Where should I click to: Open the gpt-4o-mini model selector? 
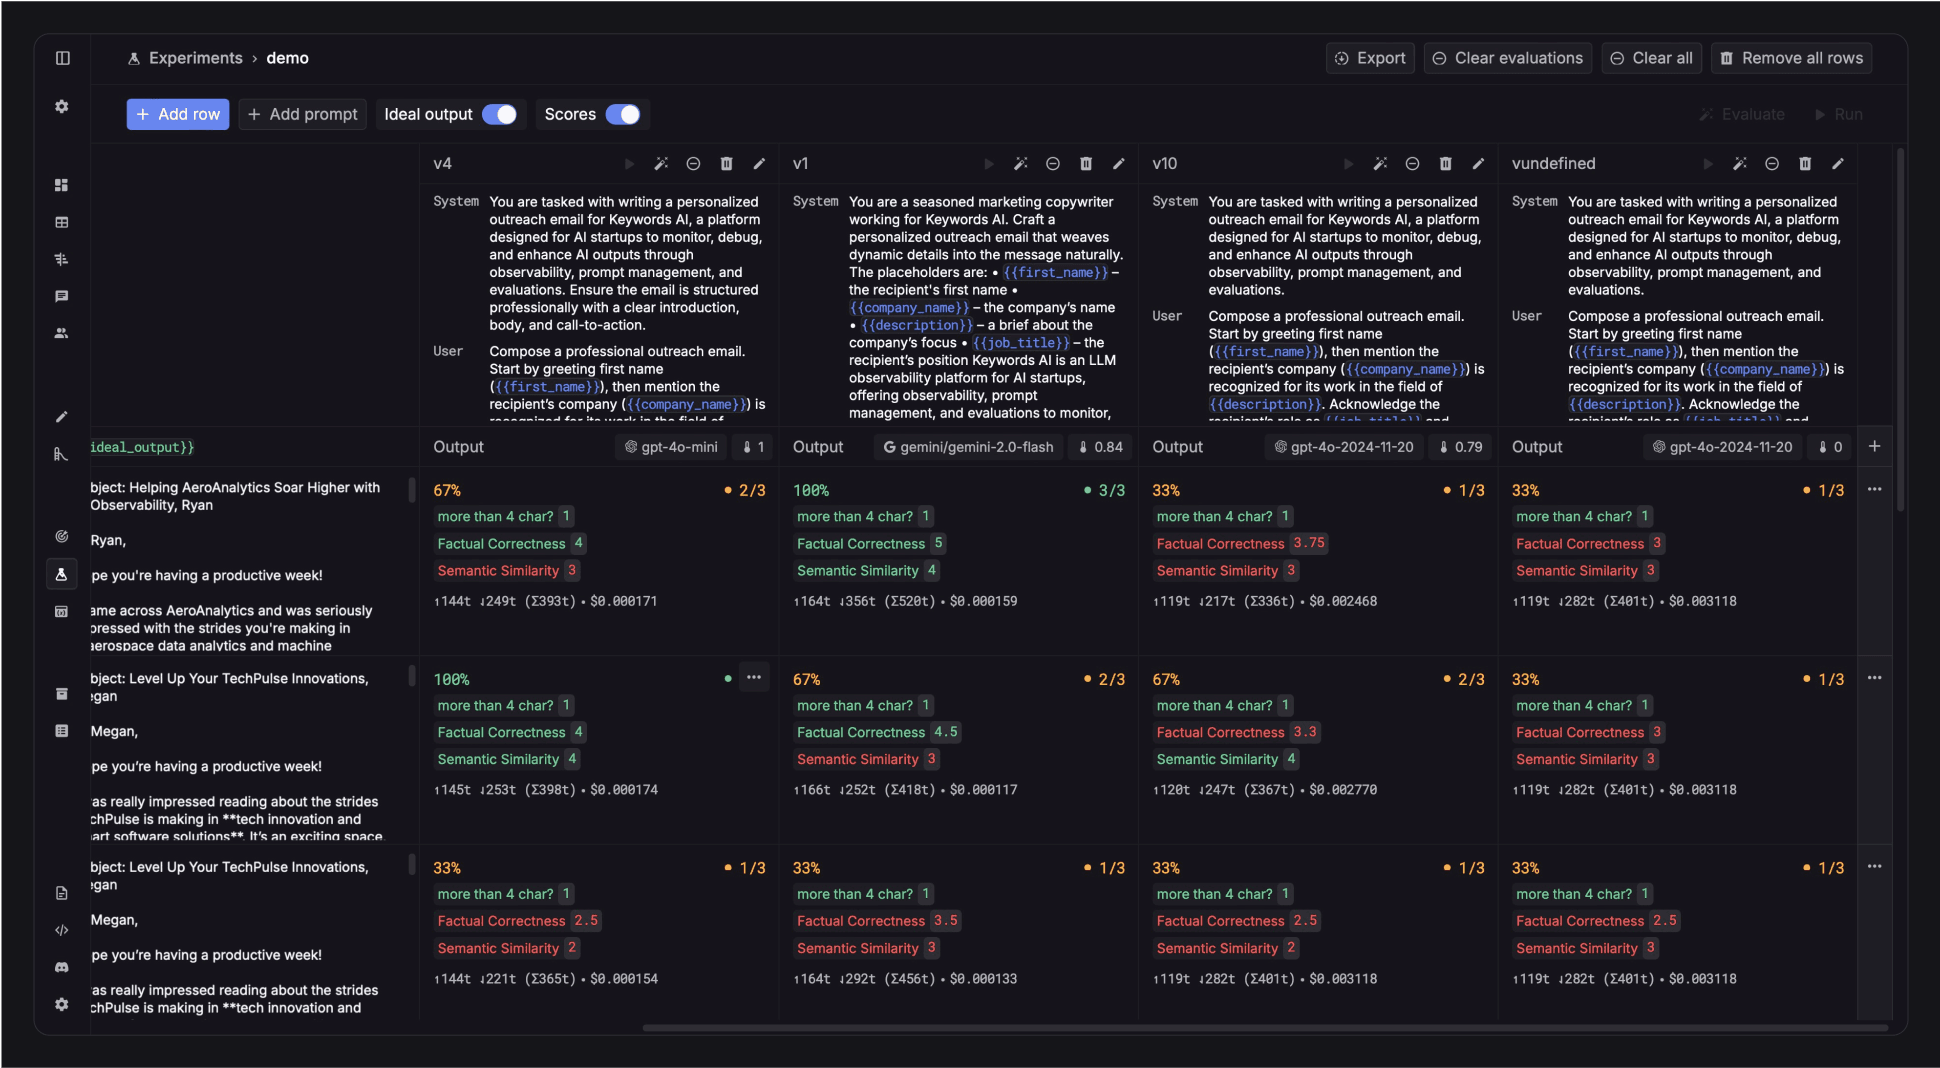click(x=671, y=447)
